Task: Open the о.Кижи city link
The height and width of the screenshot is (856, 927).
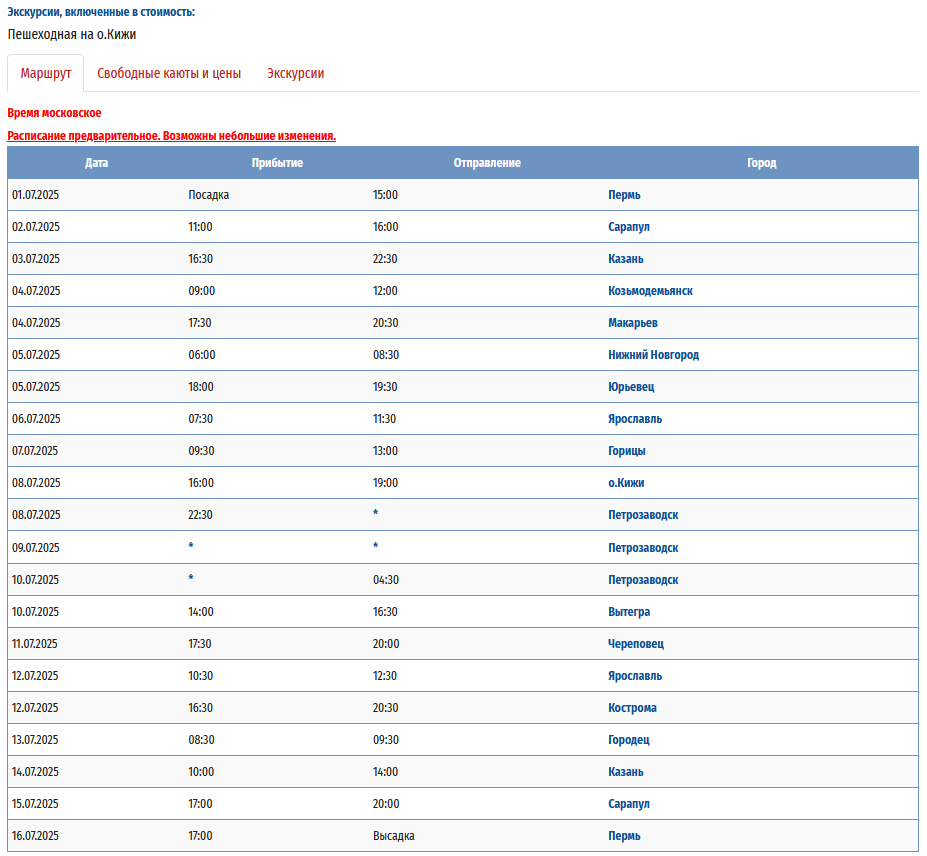Action: pos(626,482)
